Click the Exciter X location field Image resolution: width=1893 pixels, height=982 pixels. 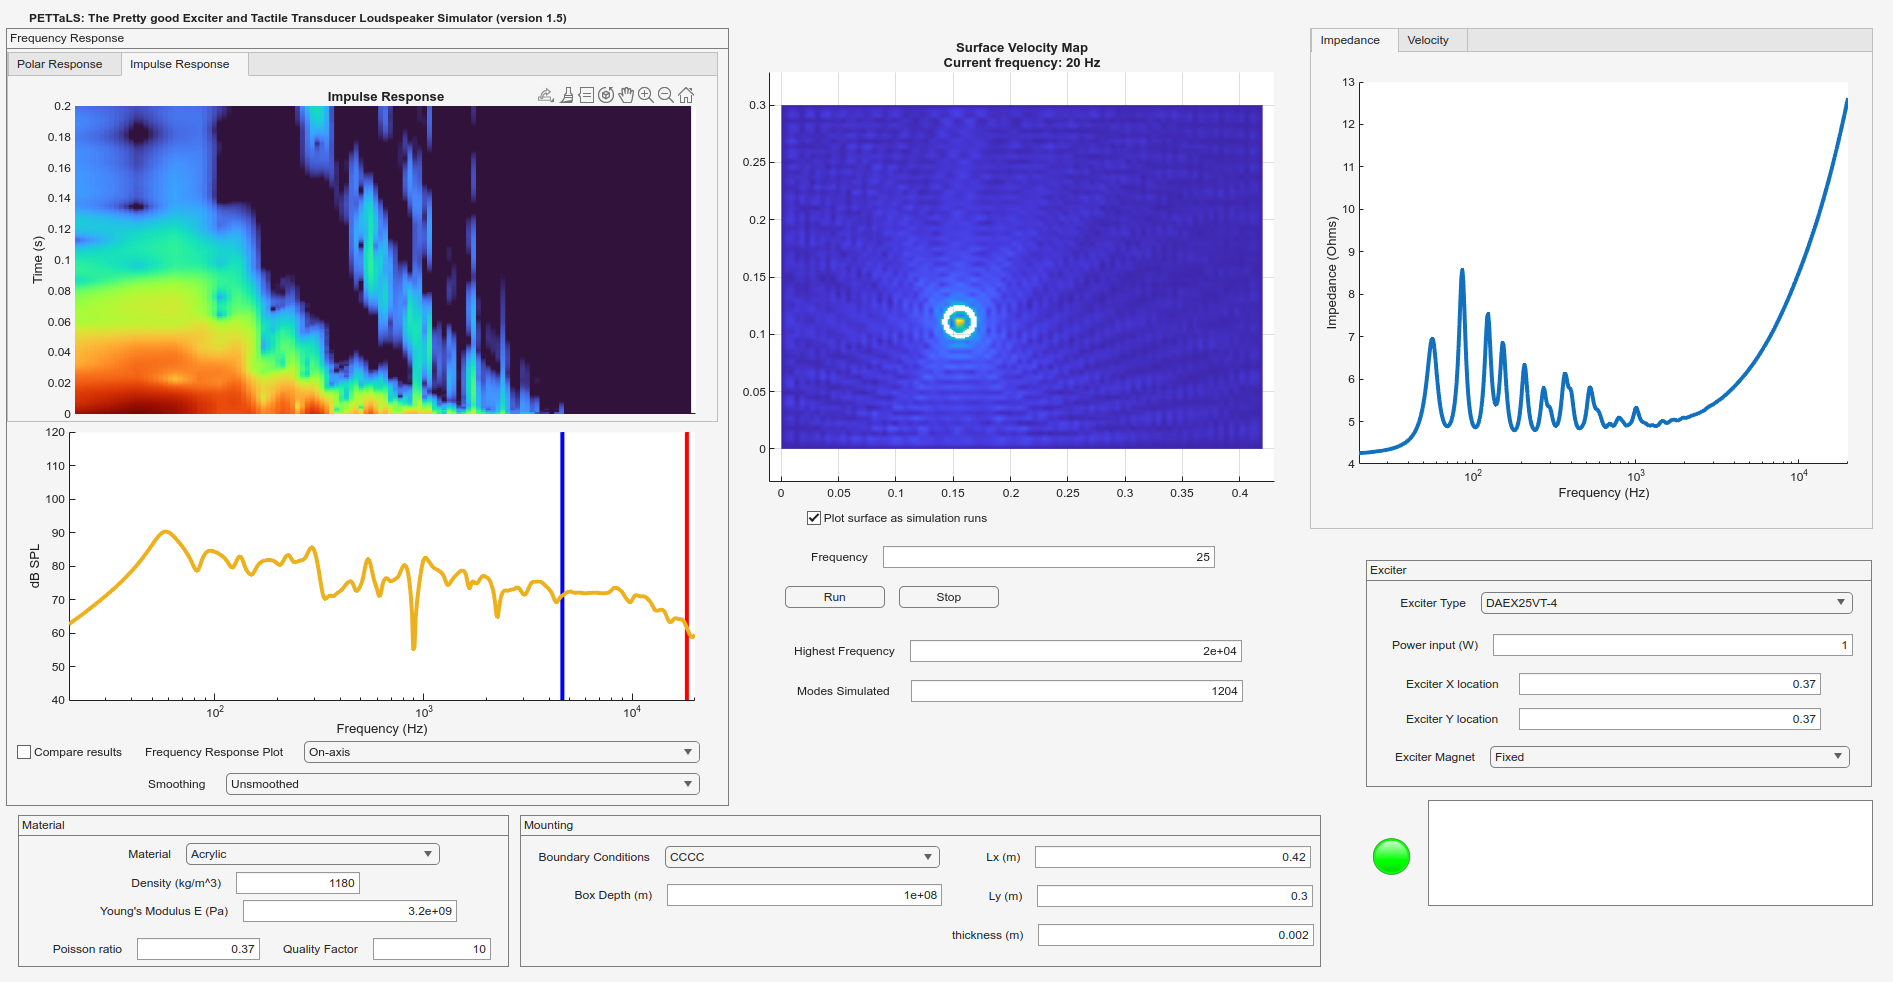point(1670,684)
